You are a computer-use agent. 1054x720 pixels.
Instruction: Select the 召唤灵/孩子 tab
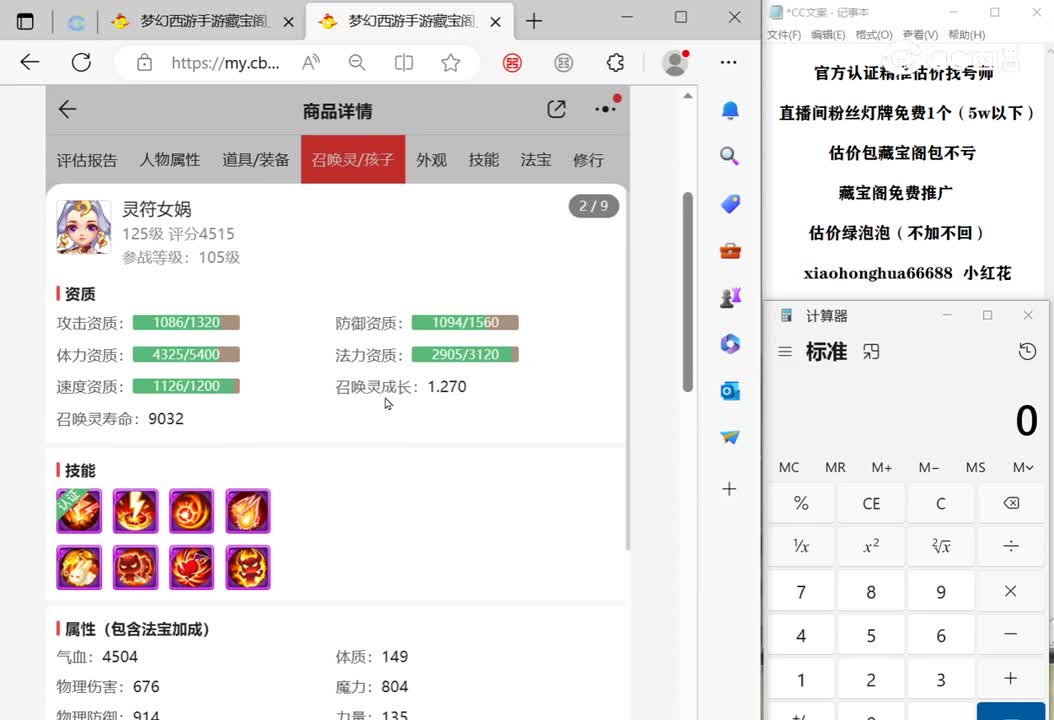(353, 159)
